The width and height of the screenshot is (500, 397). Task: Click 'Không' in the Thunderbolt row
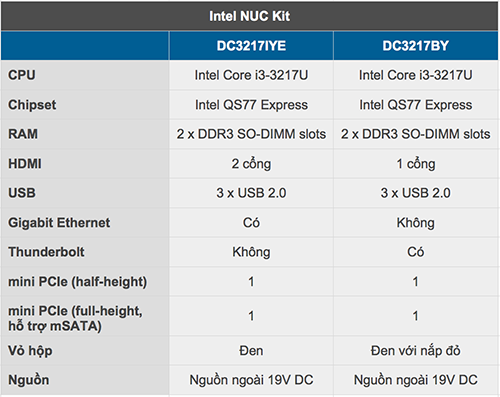pyautogui.click(x=251, y=252)
